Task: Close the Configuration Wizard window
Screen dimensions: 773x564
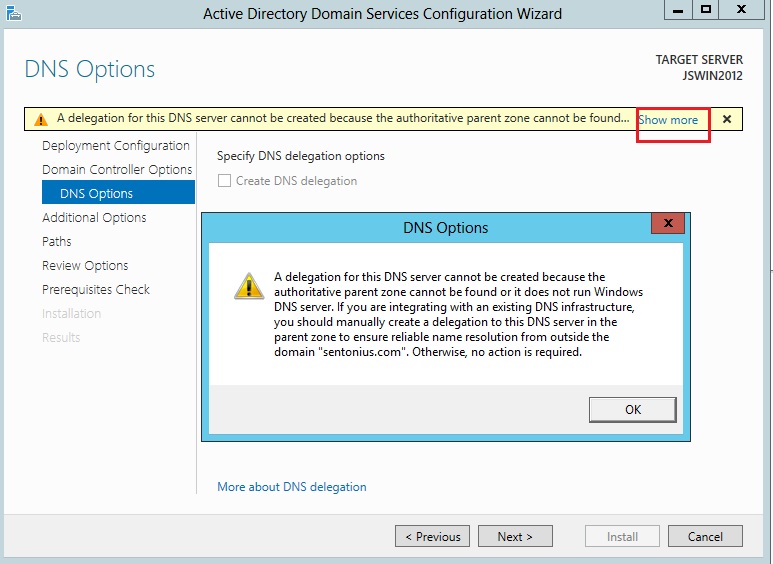Action: point(741,10)
